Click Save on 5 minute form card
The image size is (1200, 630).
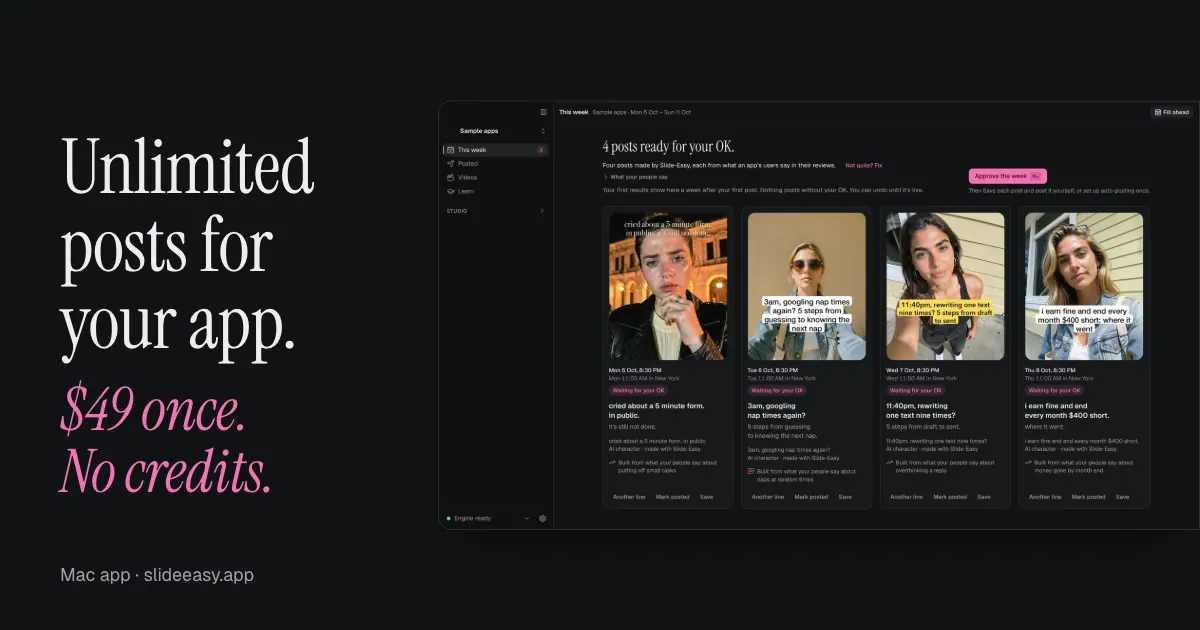pos(706,497)
